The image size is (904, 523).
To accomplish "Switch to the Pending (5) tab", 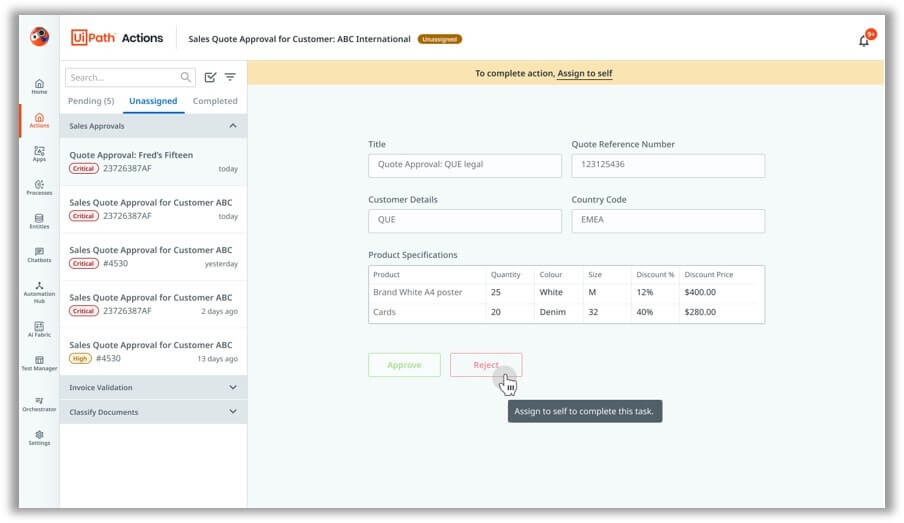I will (91, 101).
